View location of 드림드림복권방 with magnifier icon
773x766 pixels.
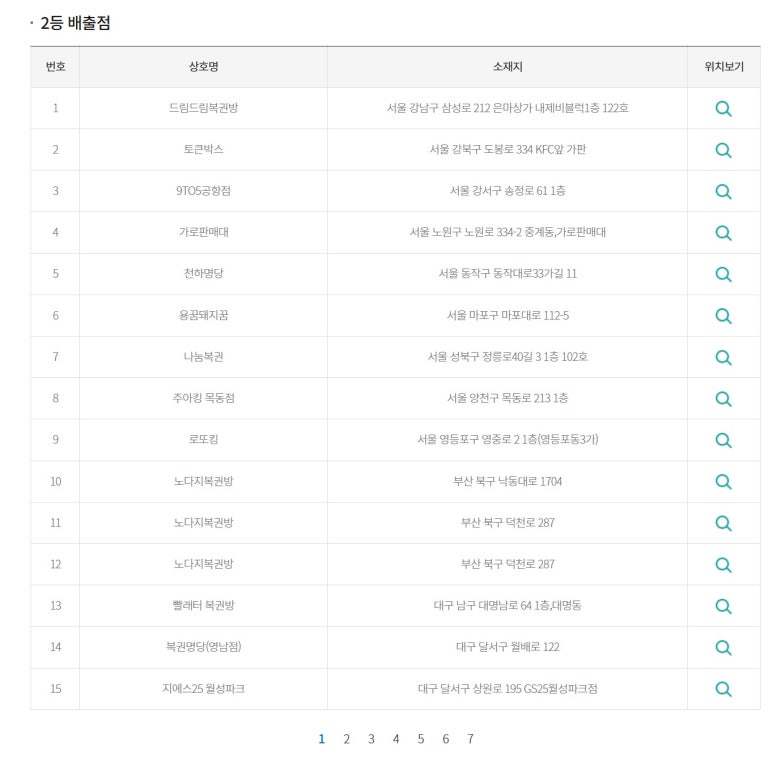pyautogui.click(x=723, y=108)
